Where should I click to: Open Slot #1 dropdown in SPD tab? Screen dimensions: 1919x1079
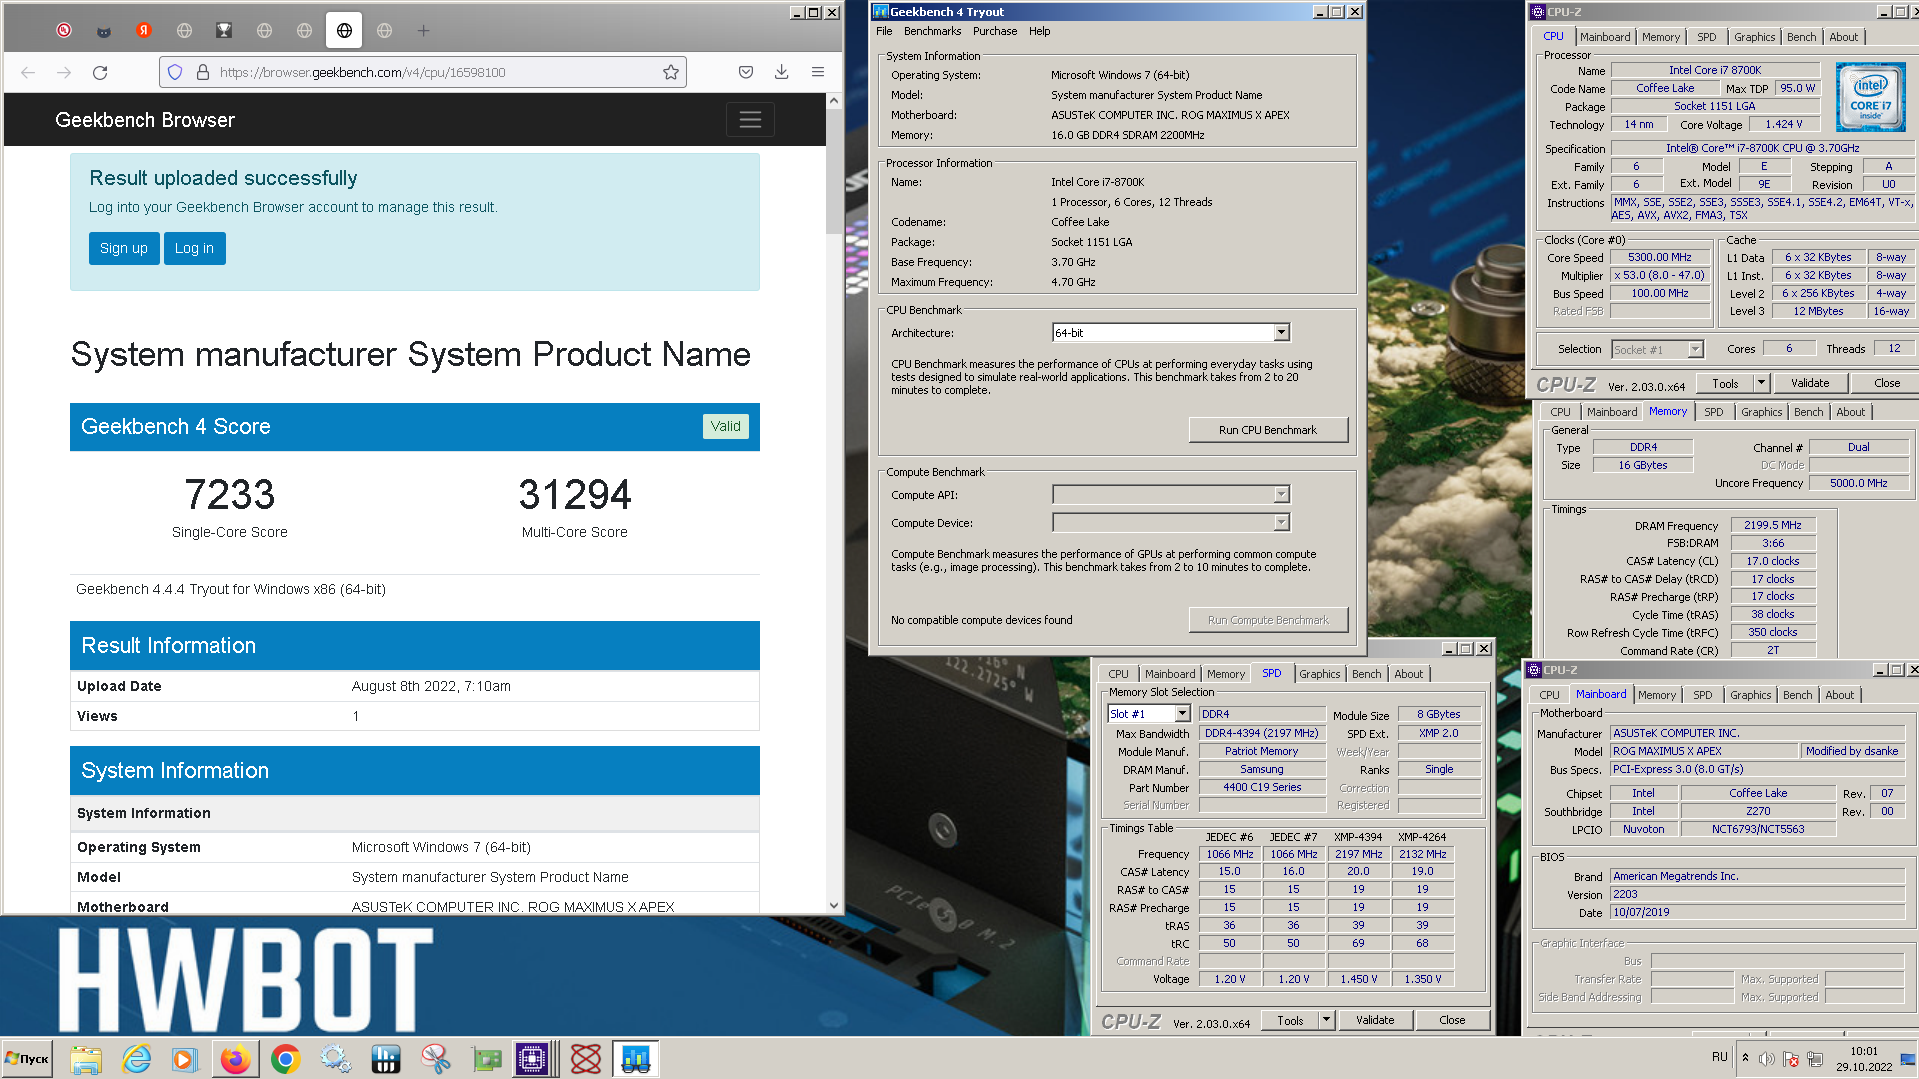tap(1182, 714)
